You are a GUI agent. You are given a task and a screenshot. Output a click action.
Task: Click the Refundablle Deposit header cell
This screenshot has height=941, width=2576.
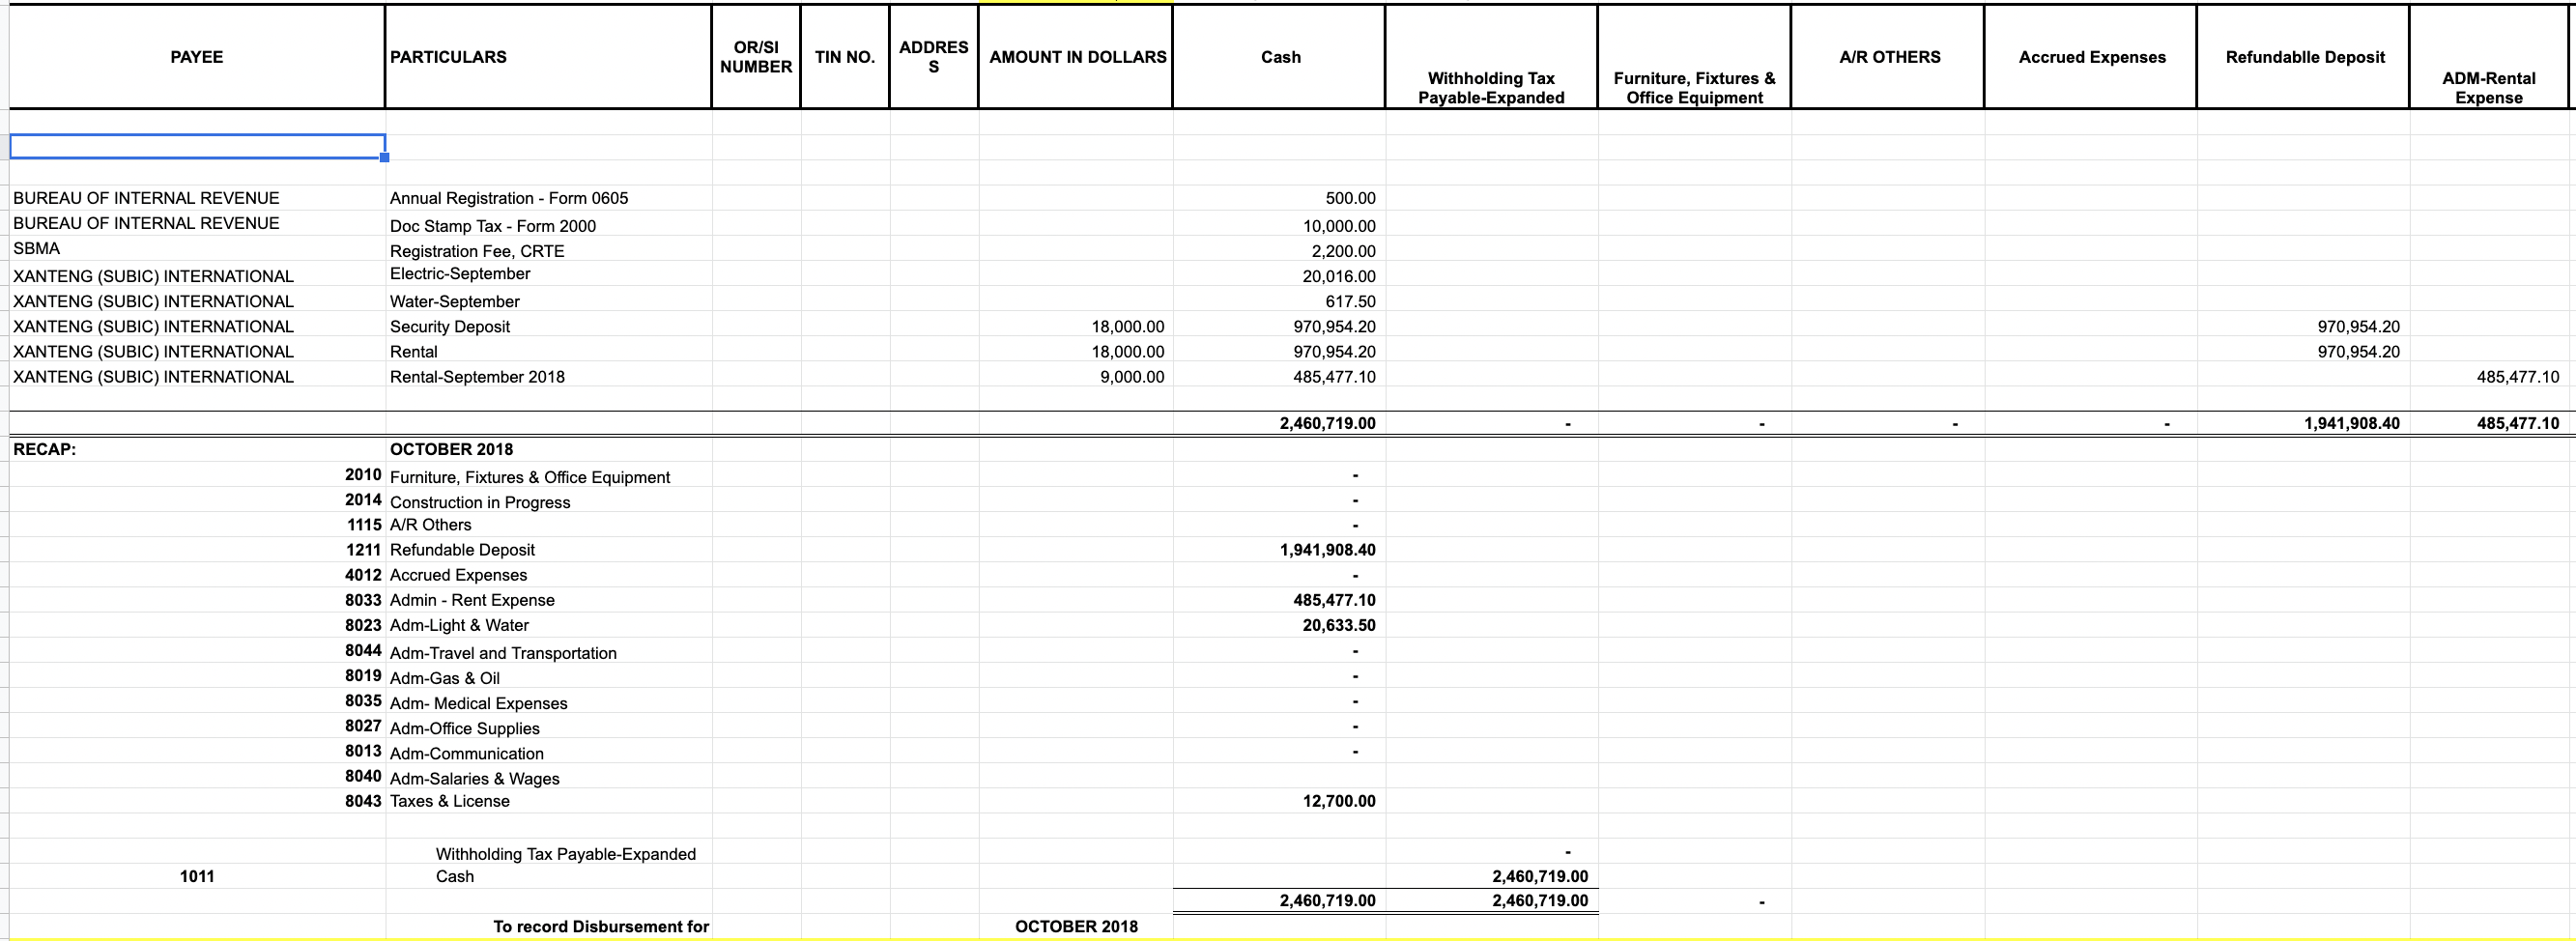click(x=2305, y=57)
